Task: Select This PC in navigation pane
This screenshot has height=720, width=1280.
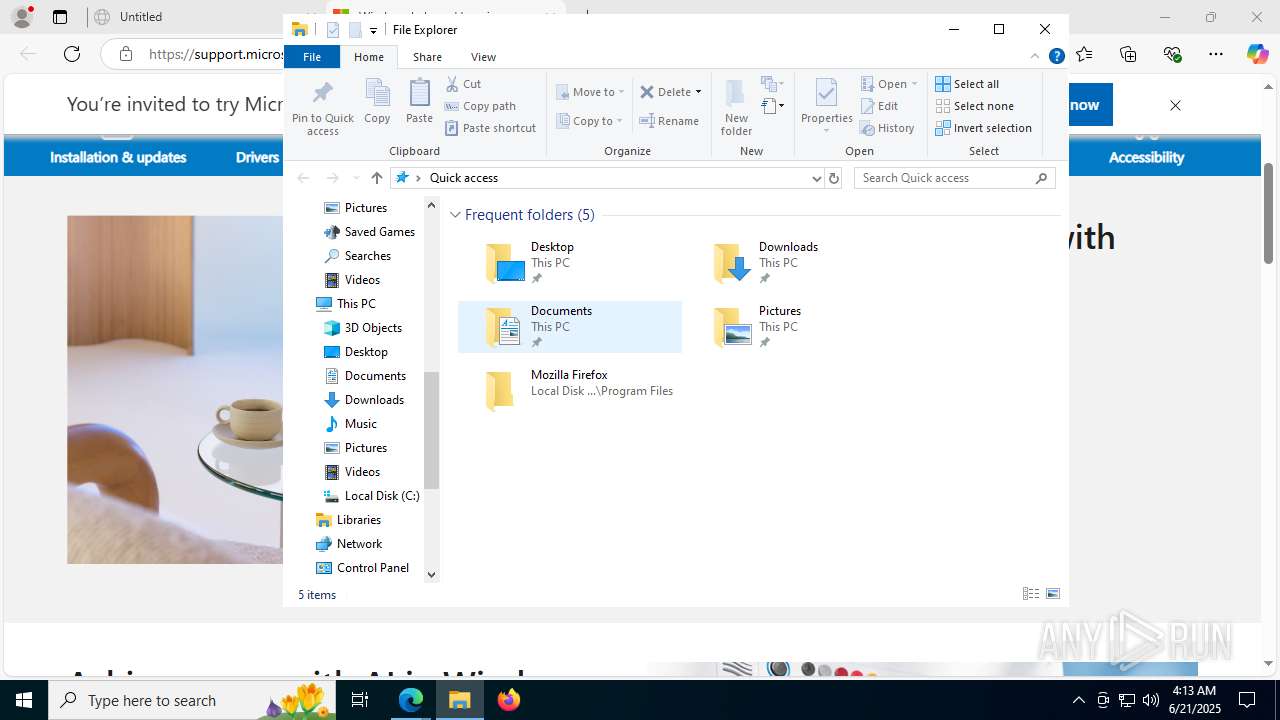Action: 356,304
